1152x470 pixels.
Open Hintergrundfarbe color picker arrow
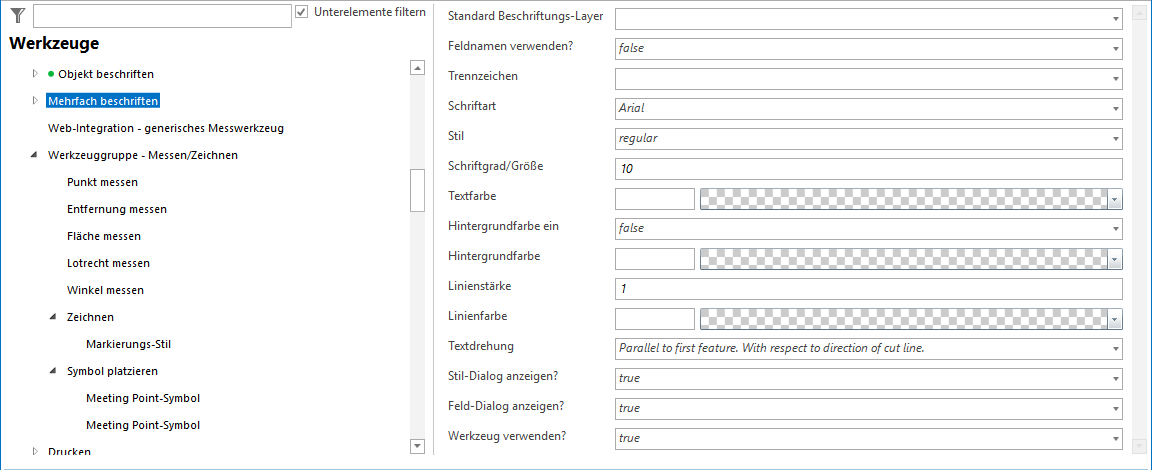point(1114,259)
